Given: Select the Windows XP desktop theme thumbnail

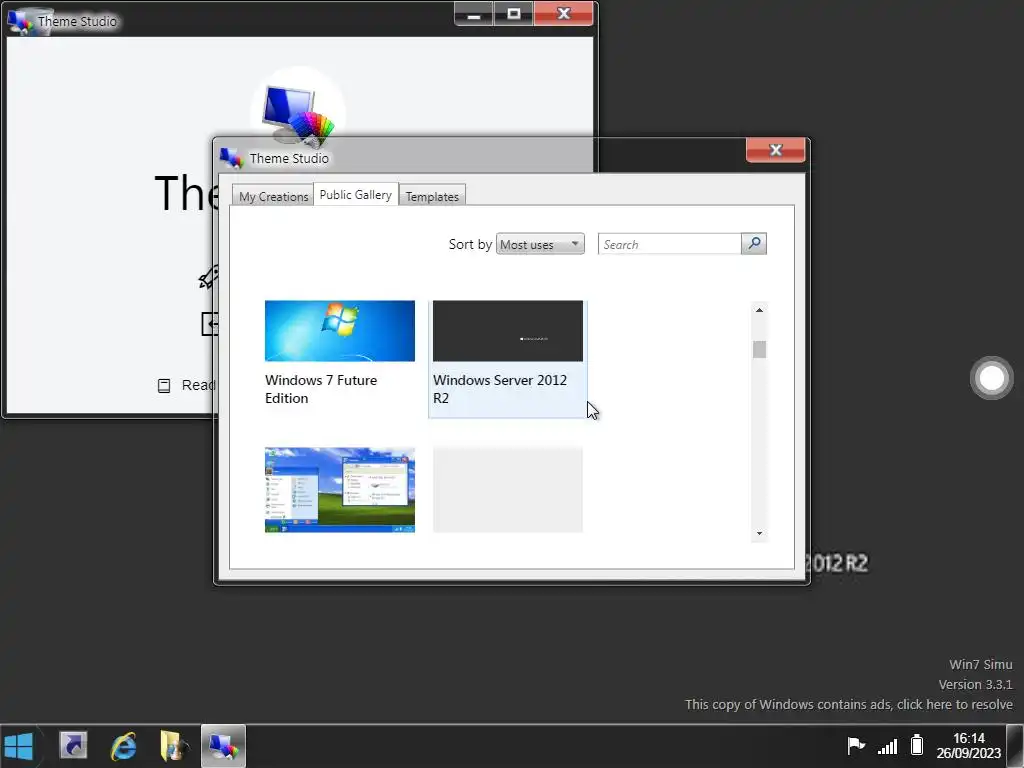Looking at the screenshot, I should coord(340,490).
